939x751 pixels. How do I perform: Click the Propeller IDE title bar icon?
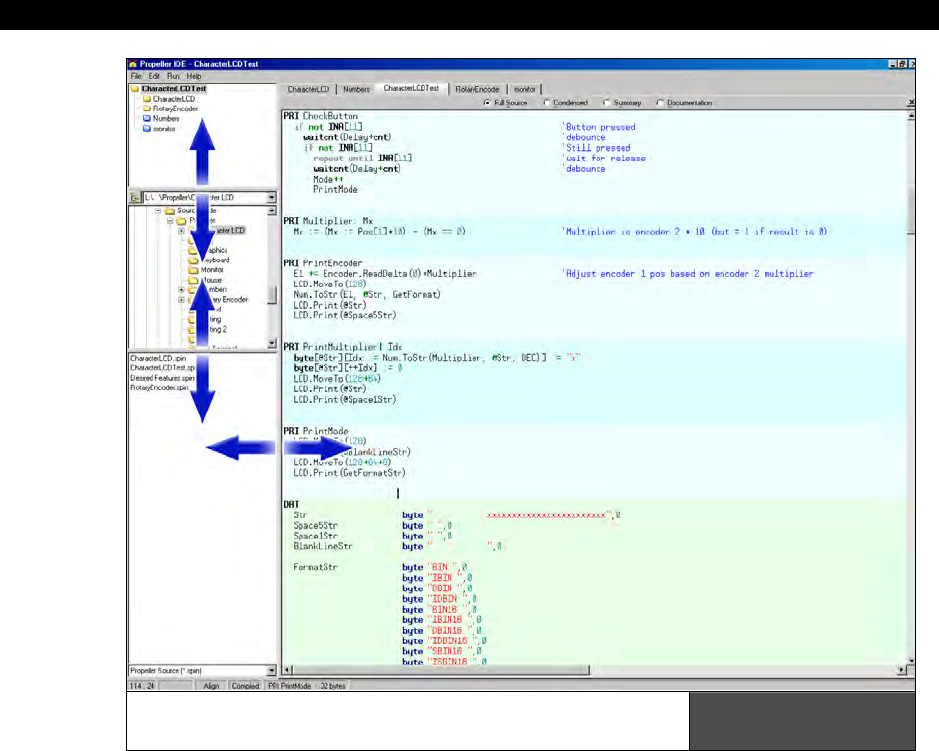click(133, 64)
